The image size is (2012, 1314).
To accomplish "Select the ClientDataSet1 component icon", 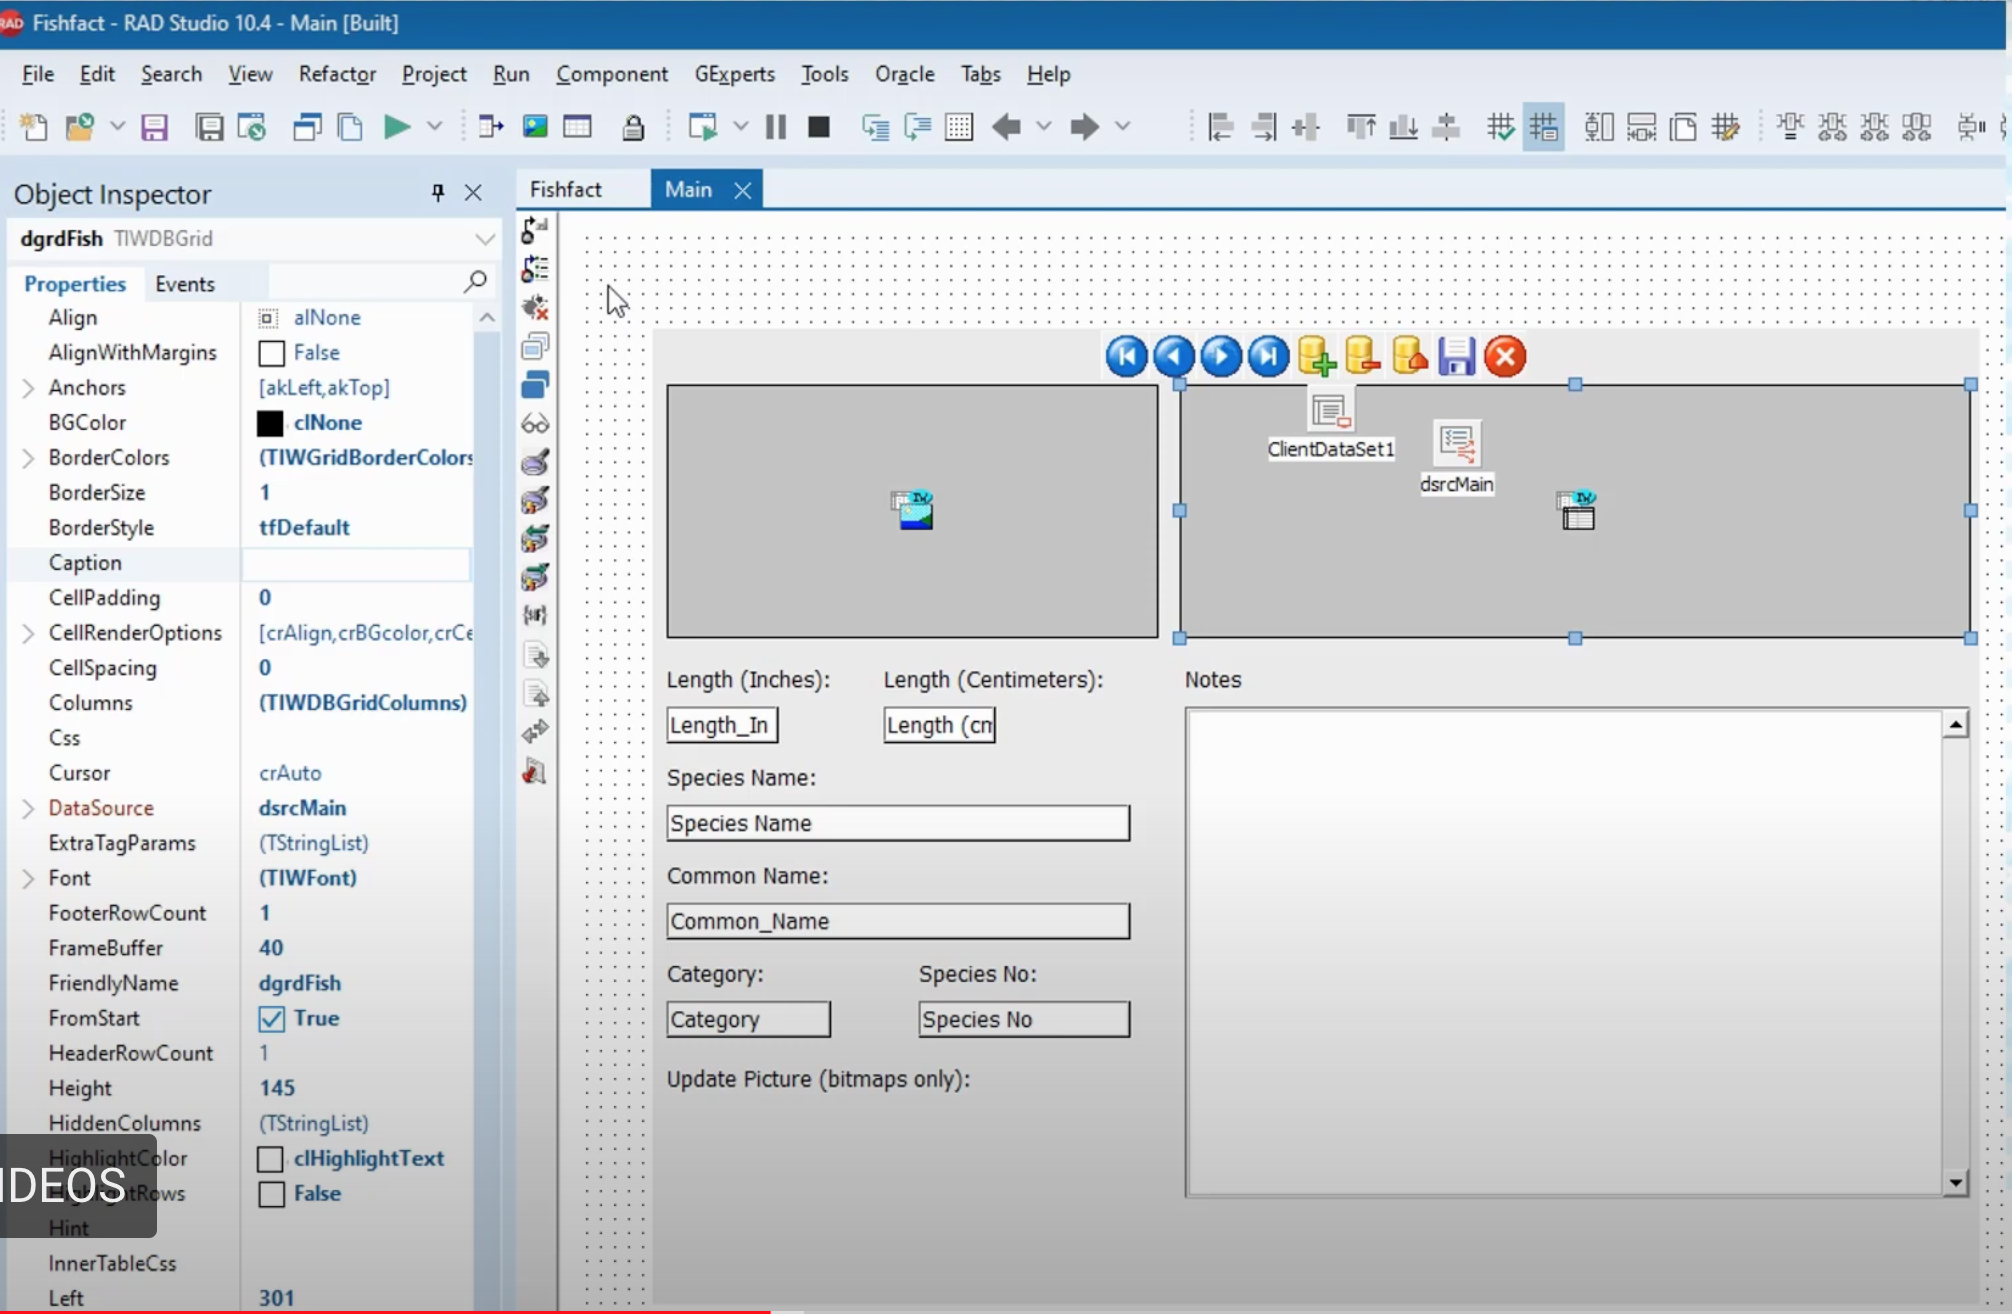I will click(x=1330, y=411).
